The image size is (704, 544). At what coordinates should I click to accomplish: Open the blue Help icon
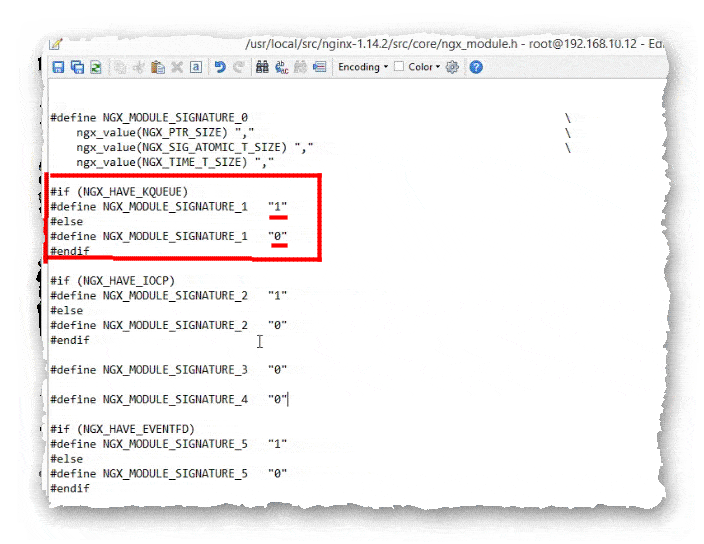point(476,67)
